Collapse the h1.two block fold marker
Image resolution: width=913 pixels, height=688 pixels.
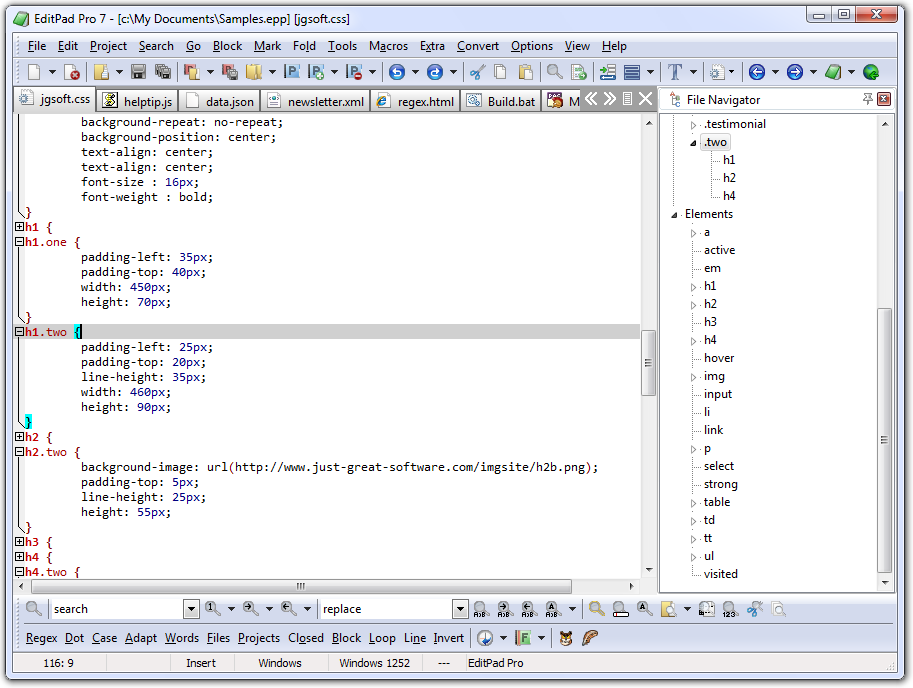pyautogui.click(x=19, y=332)
